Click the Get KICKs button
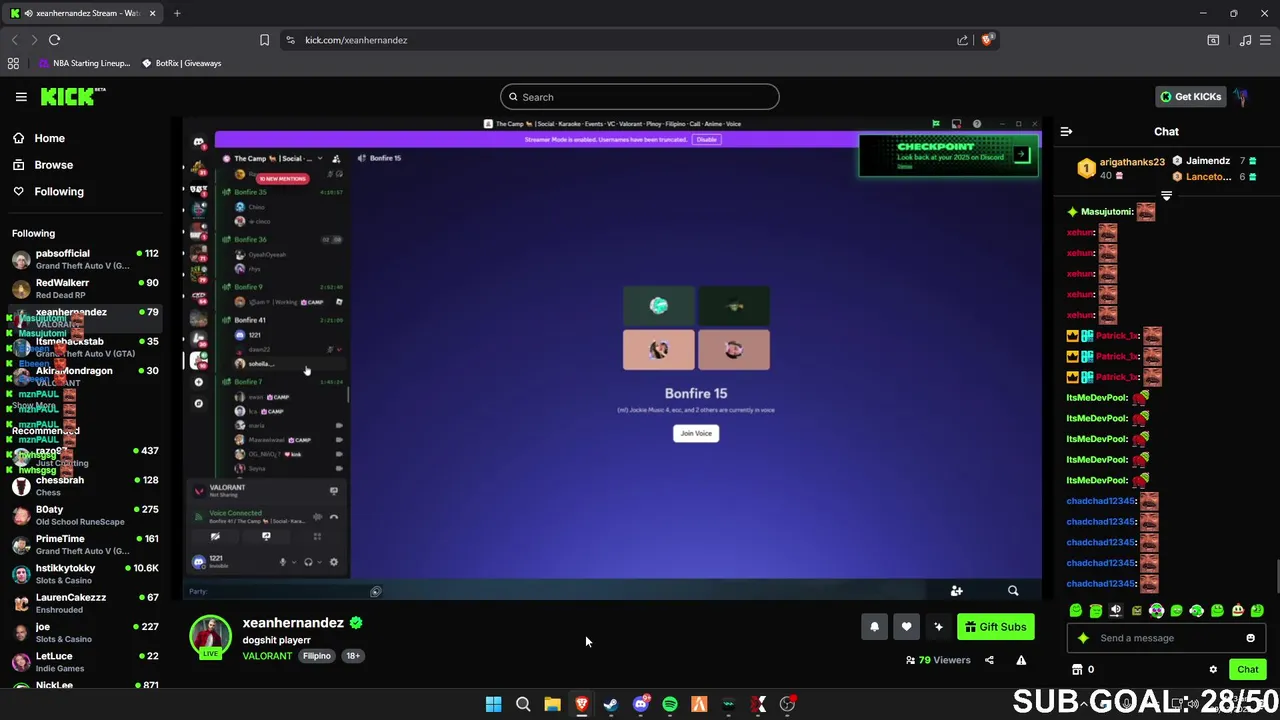Image resolution: width=1280 pixels, height=720 pixels. coord(1191,97)
